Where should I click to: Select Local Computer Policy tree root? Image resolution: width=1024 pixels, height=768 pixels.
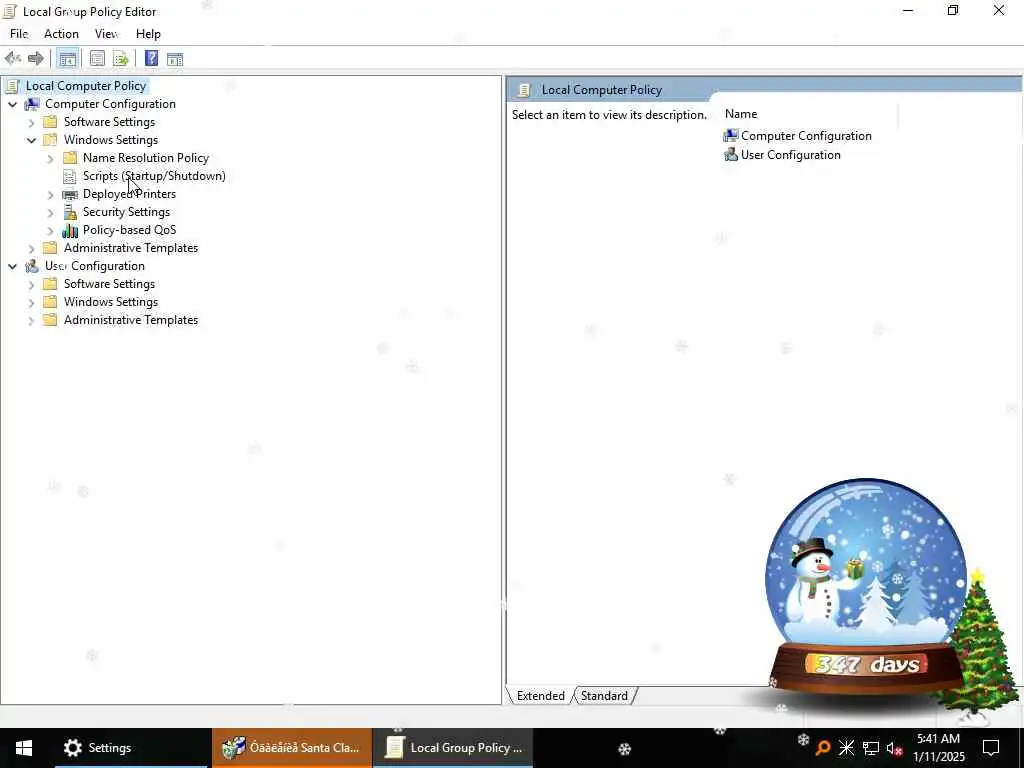[86, 86]
